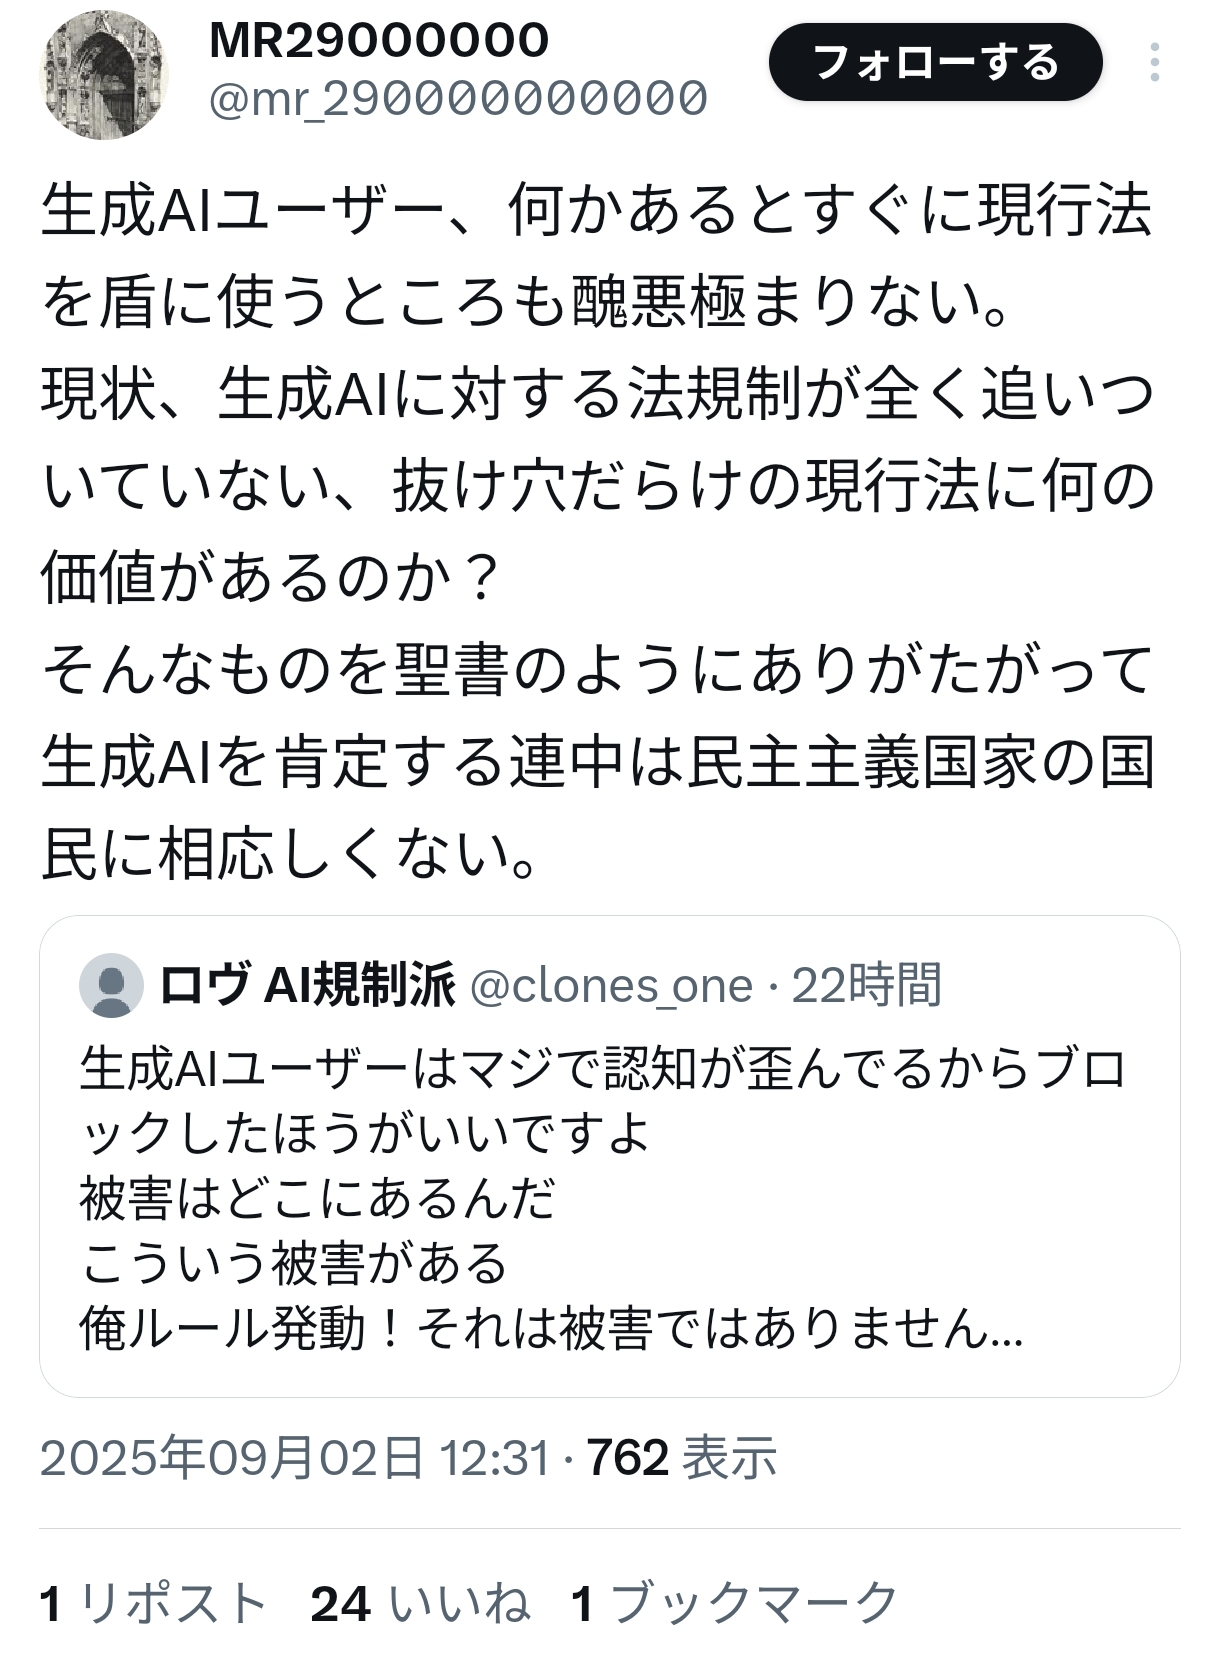Open quoted post at line 被害はどこにあるんだ
The height and width of the screenshot is (1656, 1220).
click(318, 1199)
